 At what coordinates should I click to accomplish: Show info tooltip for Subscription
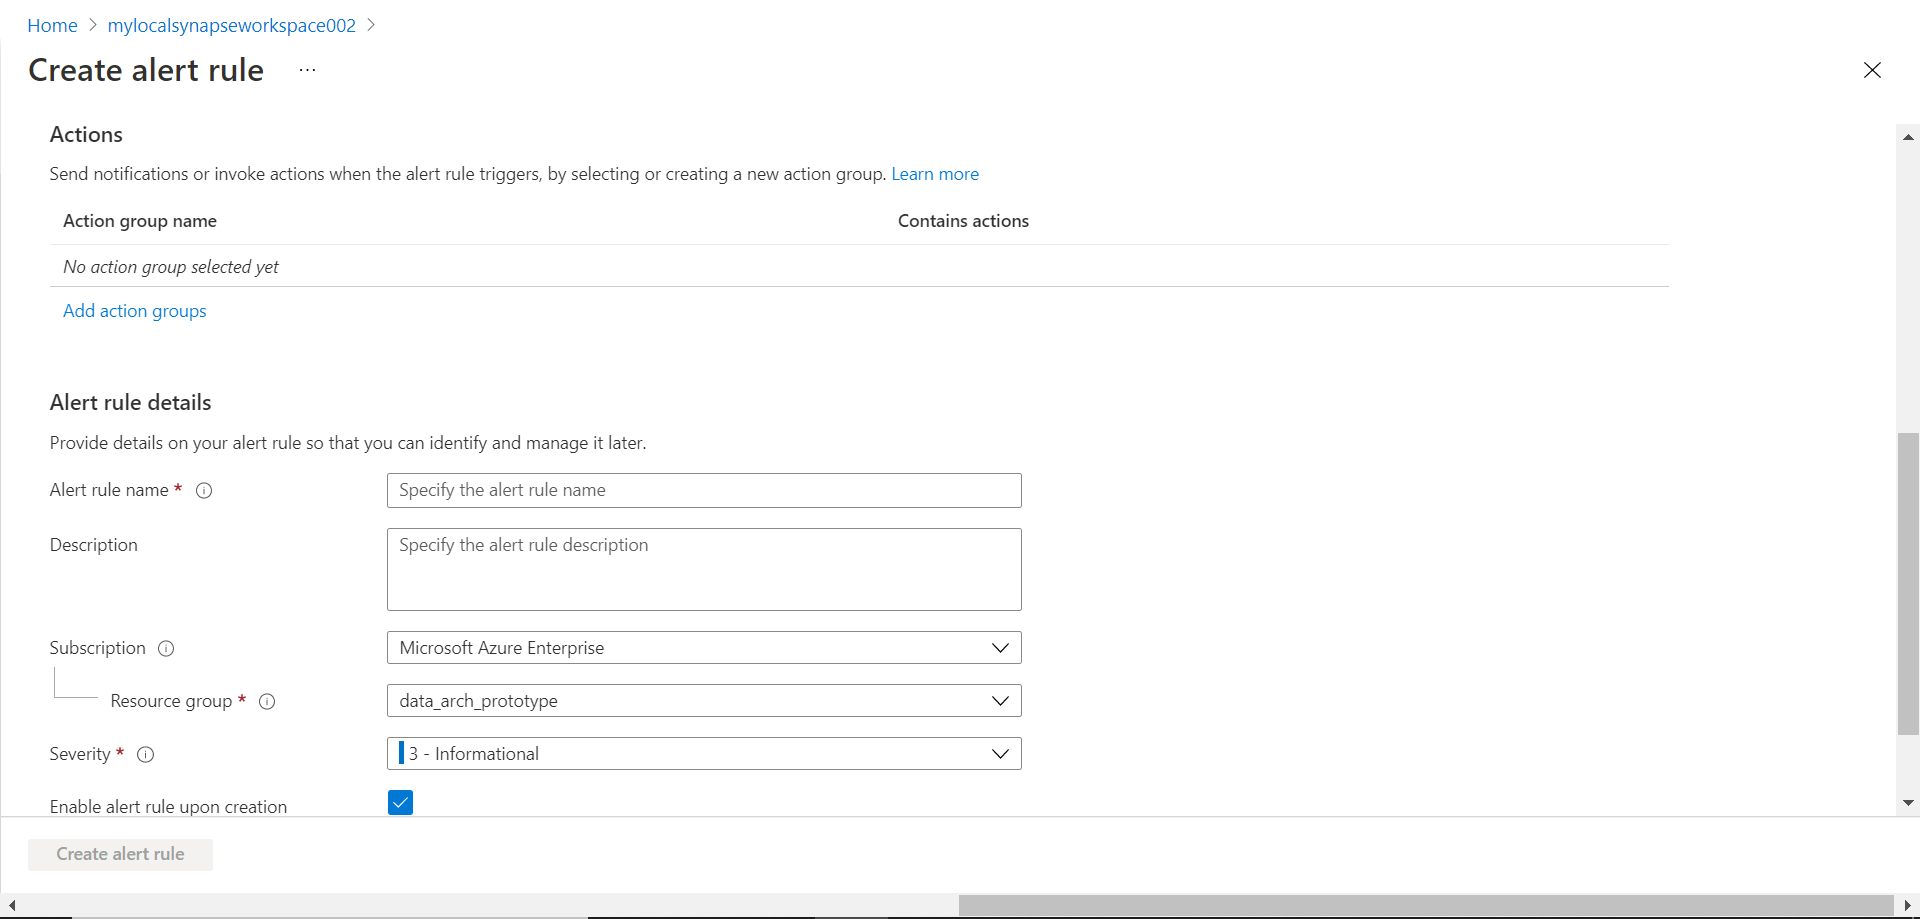click(x=167, y=649)
